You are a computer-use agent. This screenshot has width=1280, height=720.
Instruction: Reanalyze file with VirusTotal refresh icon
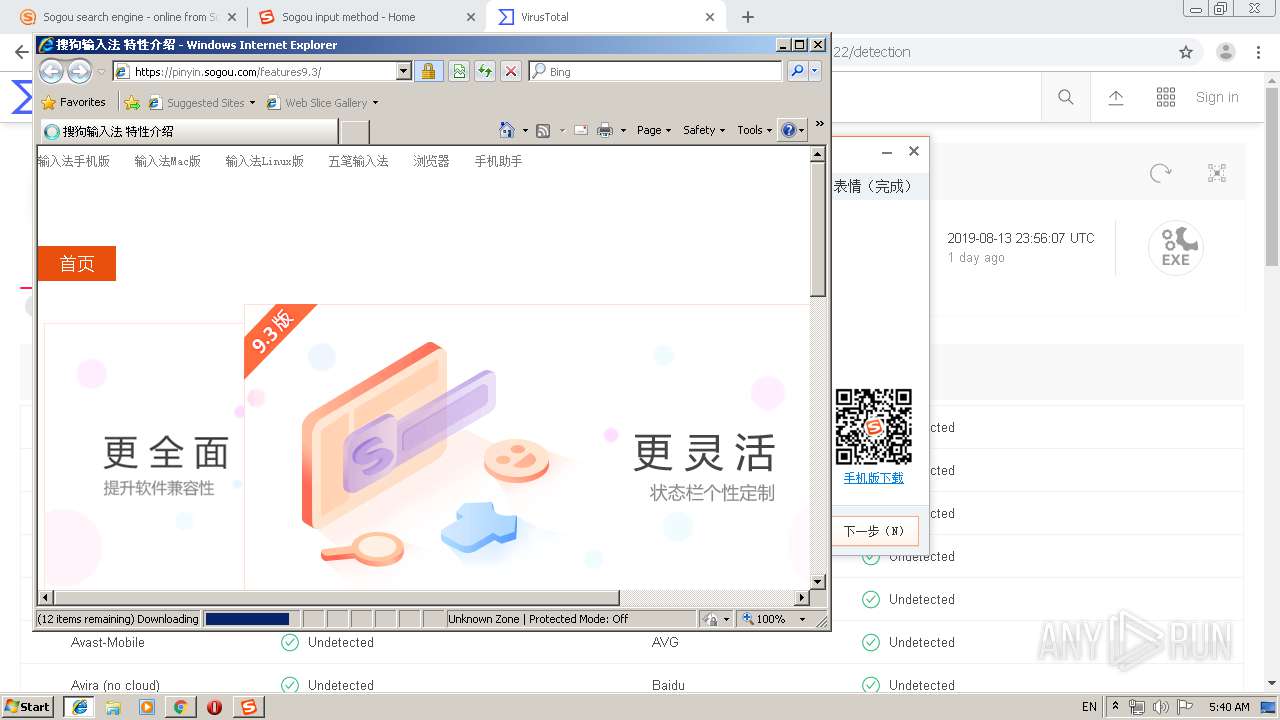pyautogui.click(x=1160, y=173)
